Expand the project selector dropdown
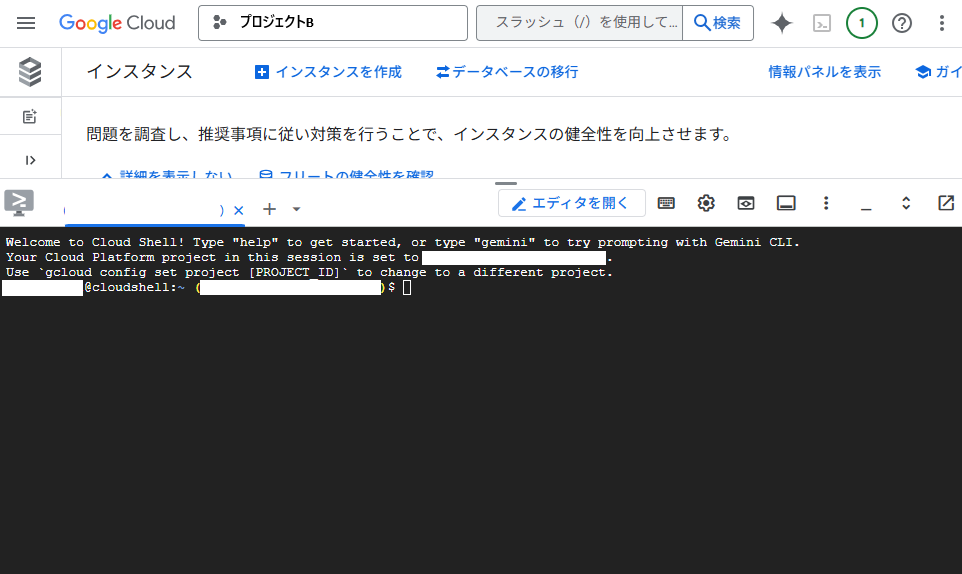 tap(333, 23)
